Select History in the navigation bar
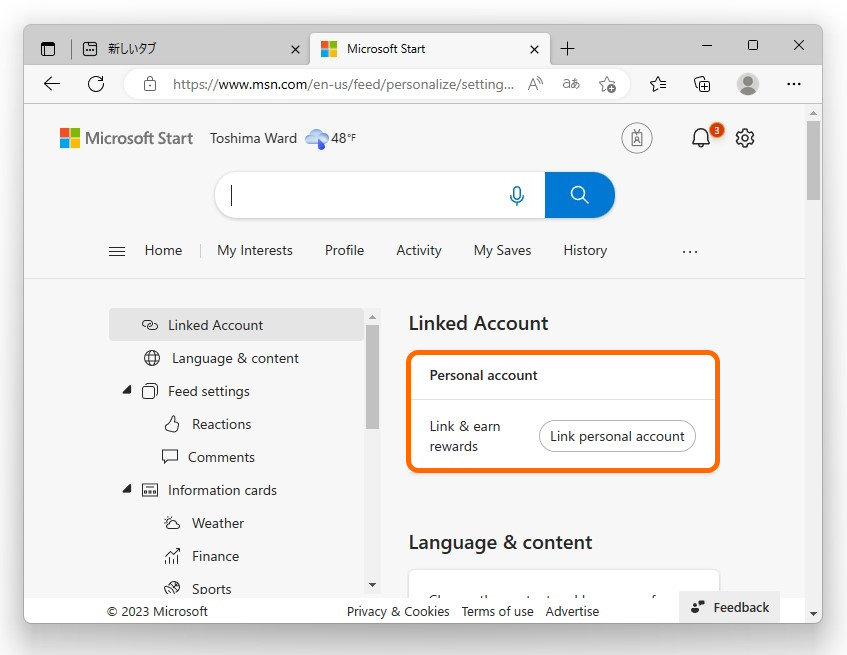847x655 pixels. click(x=584, y=250)
